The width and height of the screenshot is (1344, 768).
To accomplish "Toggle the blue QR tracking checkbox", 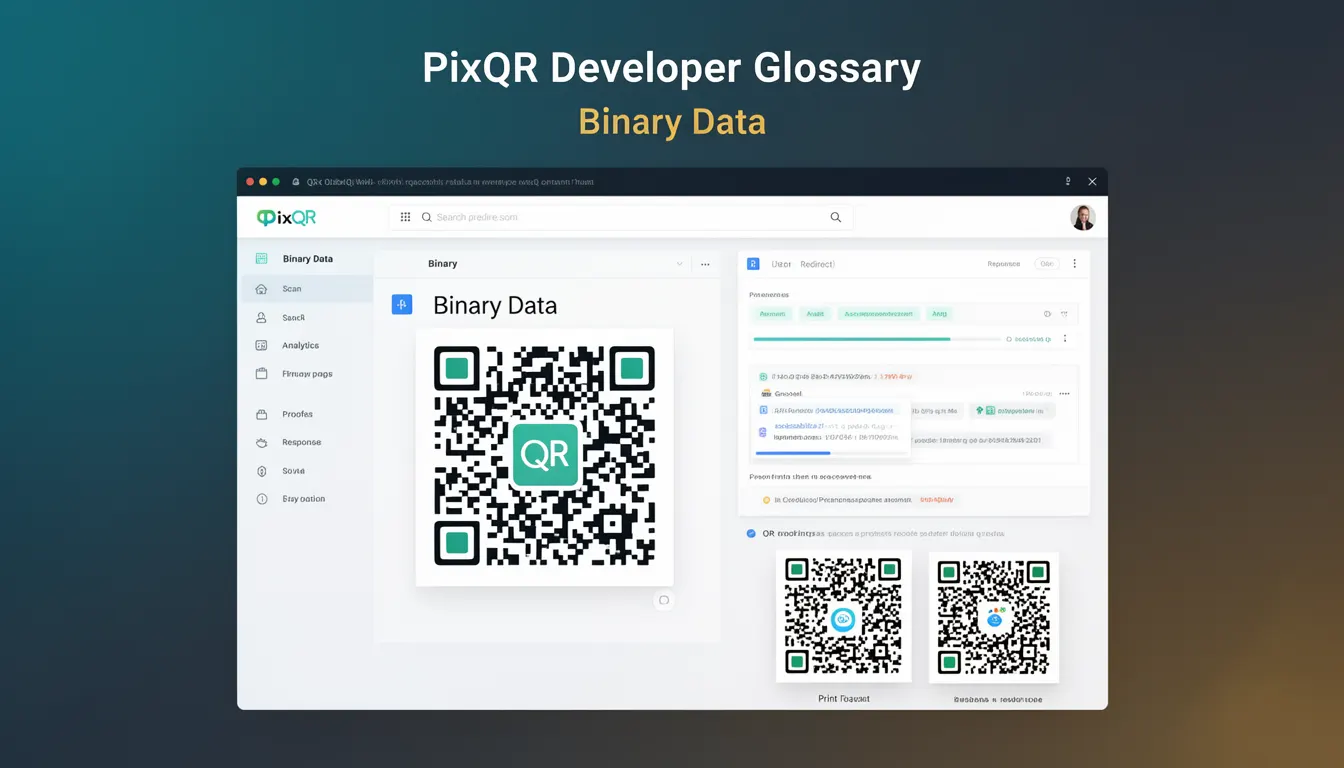I will click(751, 533).
